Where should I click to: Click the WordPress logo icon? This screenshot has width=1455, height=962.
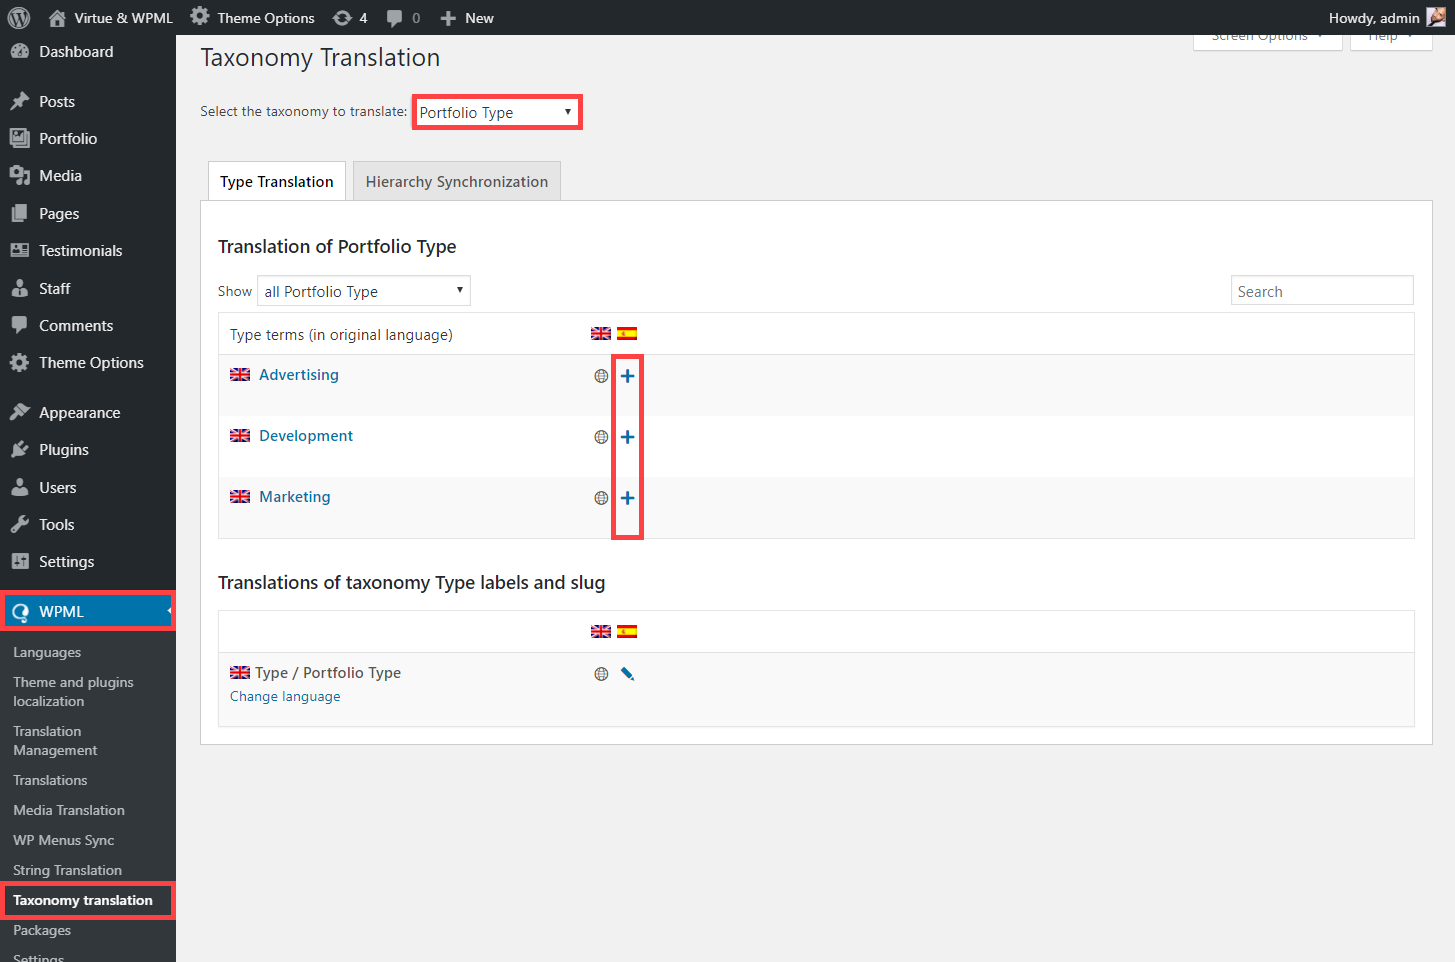pos(18,18)
